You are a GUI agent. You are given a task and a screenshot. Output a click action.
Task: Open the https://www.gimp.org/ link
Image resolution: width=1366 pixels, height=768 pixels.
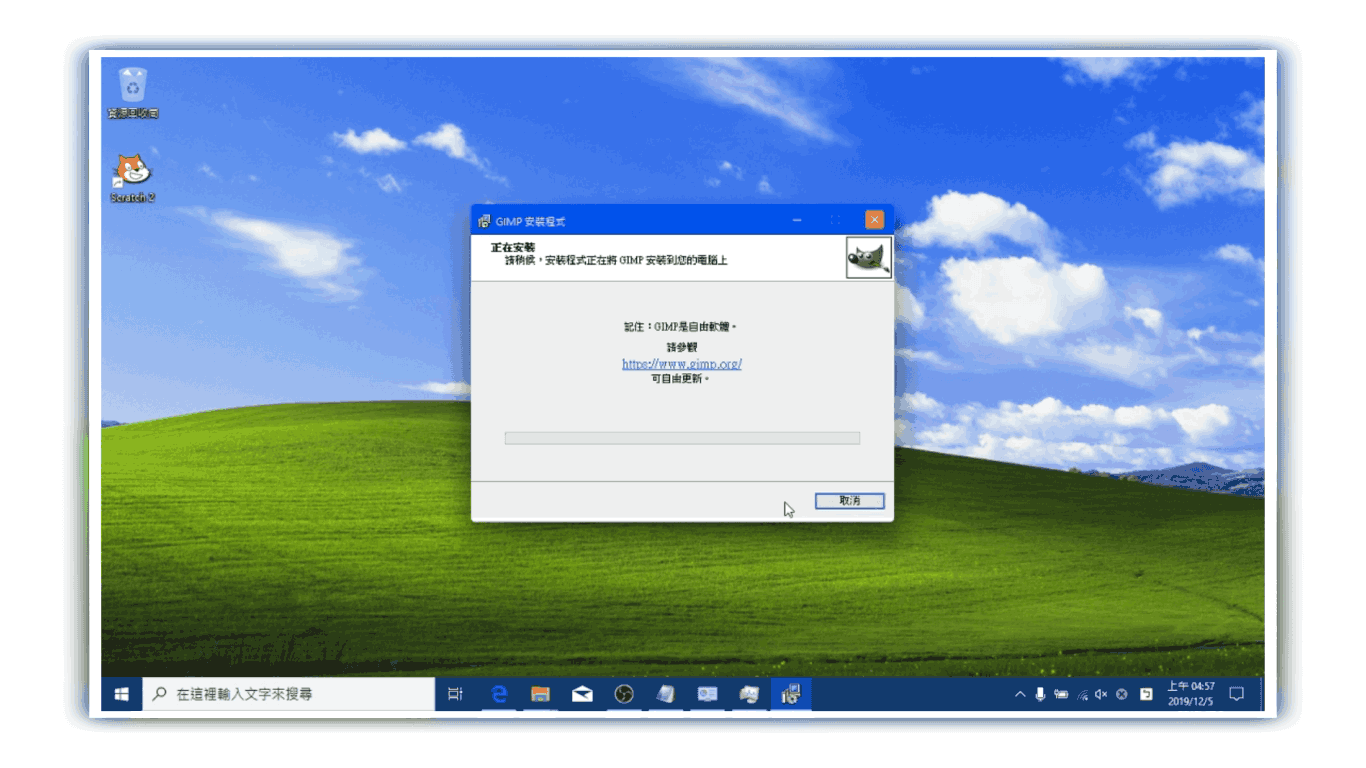[x=682, y=364]
